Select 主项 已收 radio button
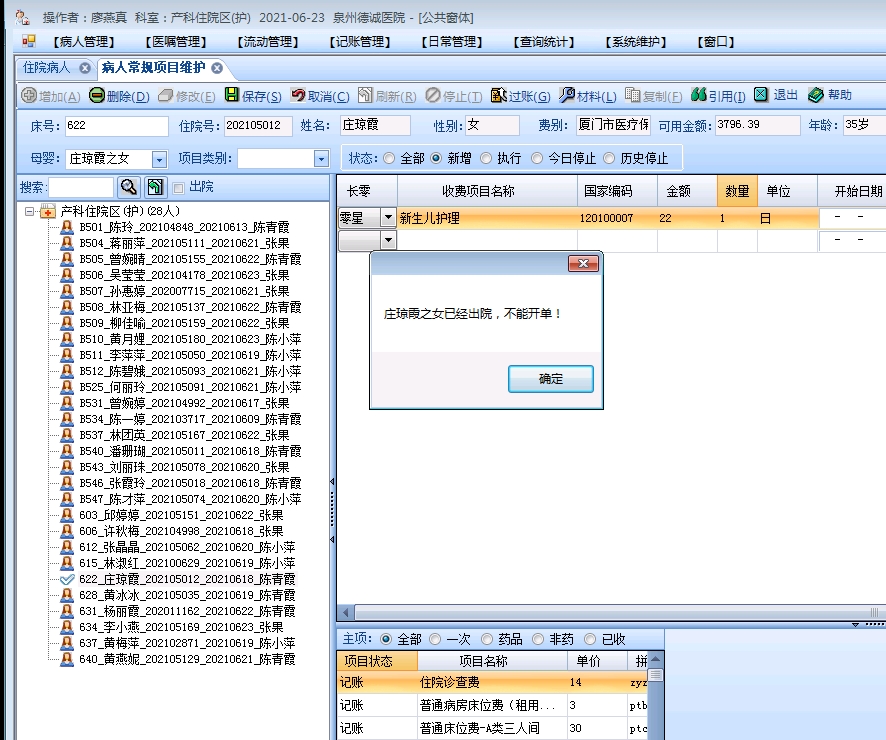The height and width of the screenshot is (740, 886). tap(590, 639)
